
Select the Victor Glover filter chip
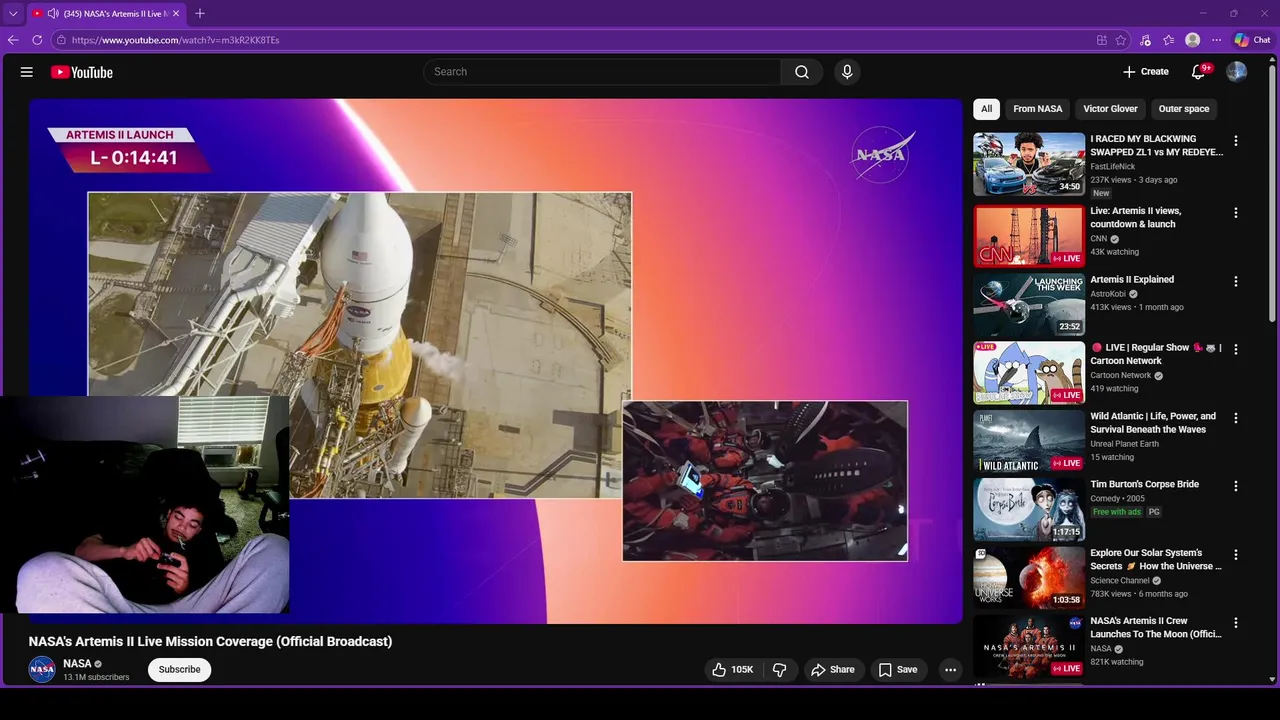1110,109
